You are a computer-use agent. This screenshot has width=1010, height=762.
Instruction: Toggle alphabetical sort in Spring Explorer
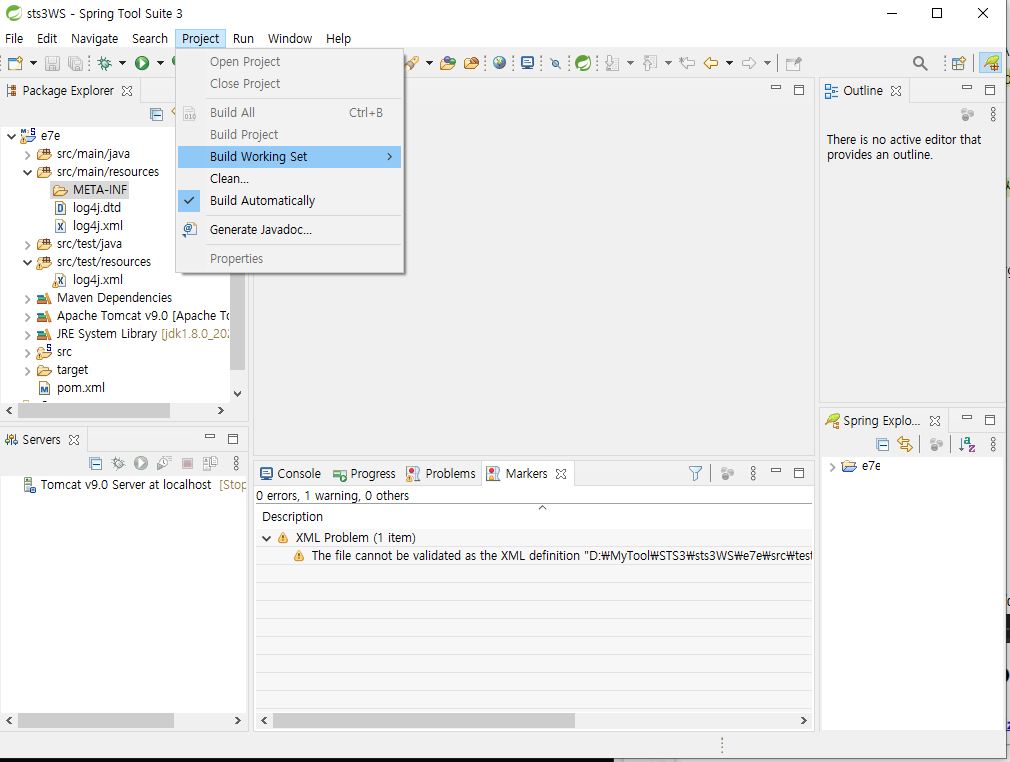967,444
